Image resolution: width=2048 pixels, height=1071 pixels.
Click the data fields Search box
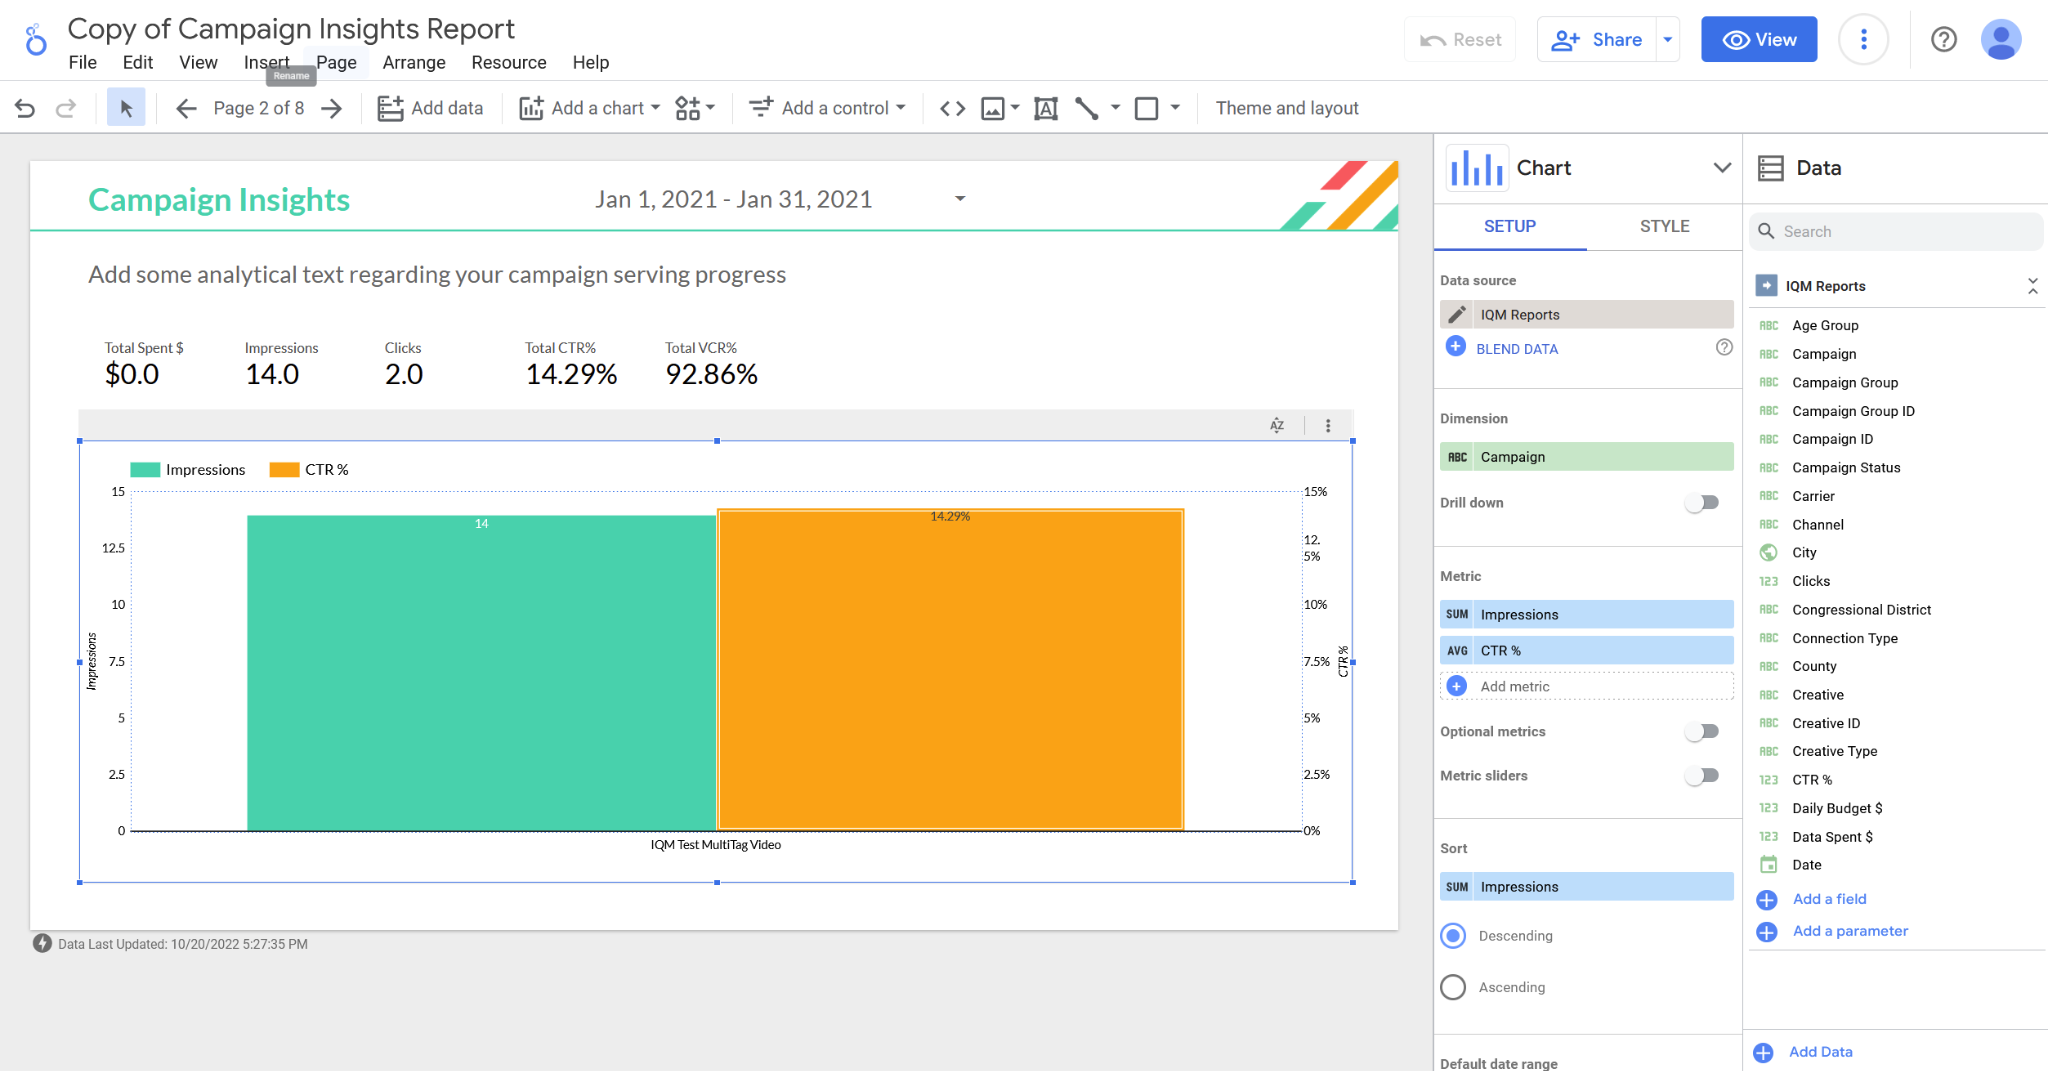point(1895,231)
